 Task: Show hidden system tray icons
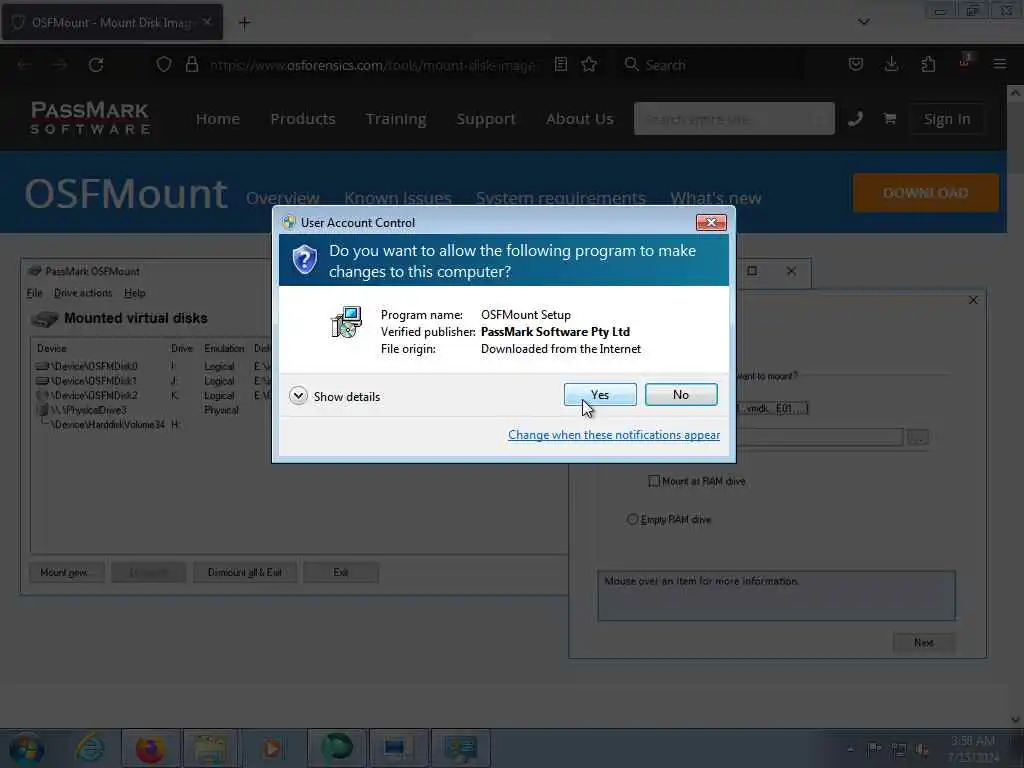tap(850, 749)
